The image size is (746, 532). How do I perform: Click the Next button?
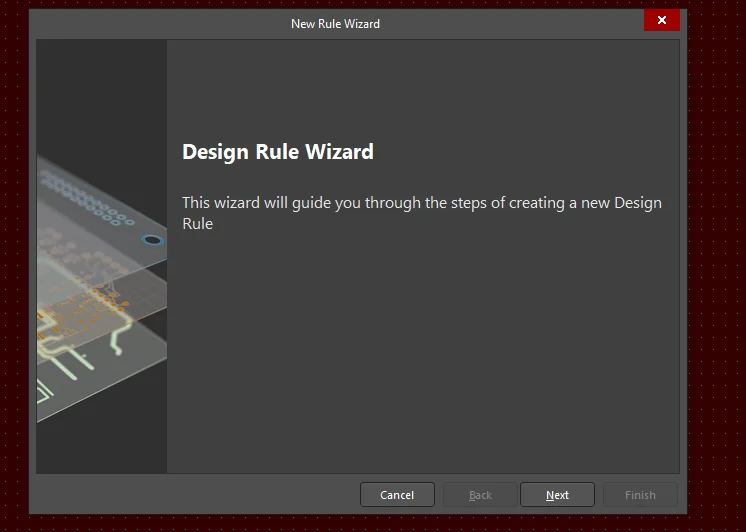tap(557, 495)
